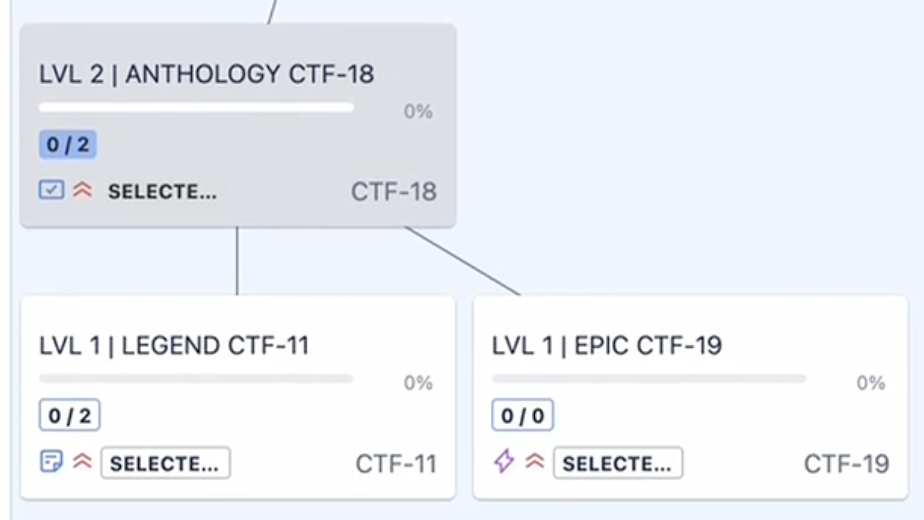This screenshot has height=520, width=924.
Task: Click the 0 / 0 child count badge on CTF-19
Action: tap(522, 415)
